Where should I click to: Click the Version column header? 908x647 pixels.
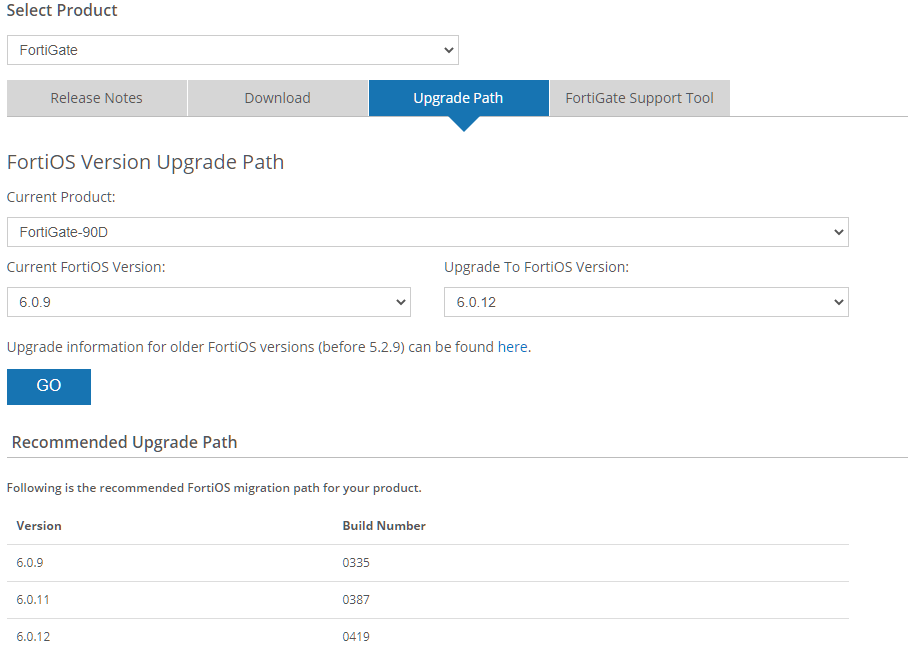39,526
